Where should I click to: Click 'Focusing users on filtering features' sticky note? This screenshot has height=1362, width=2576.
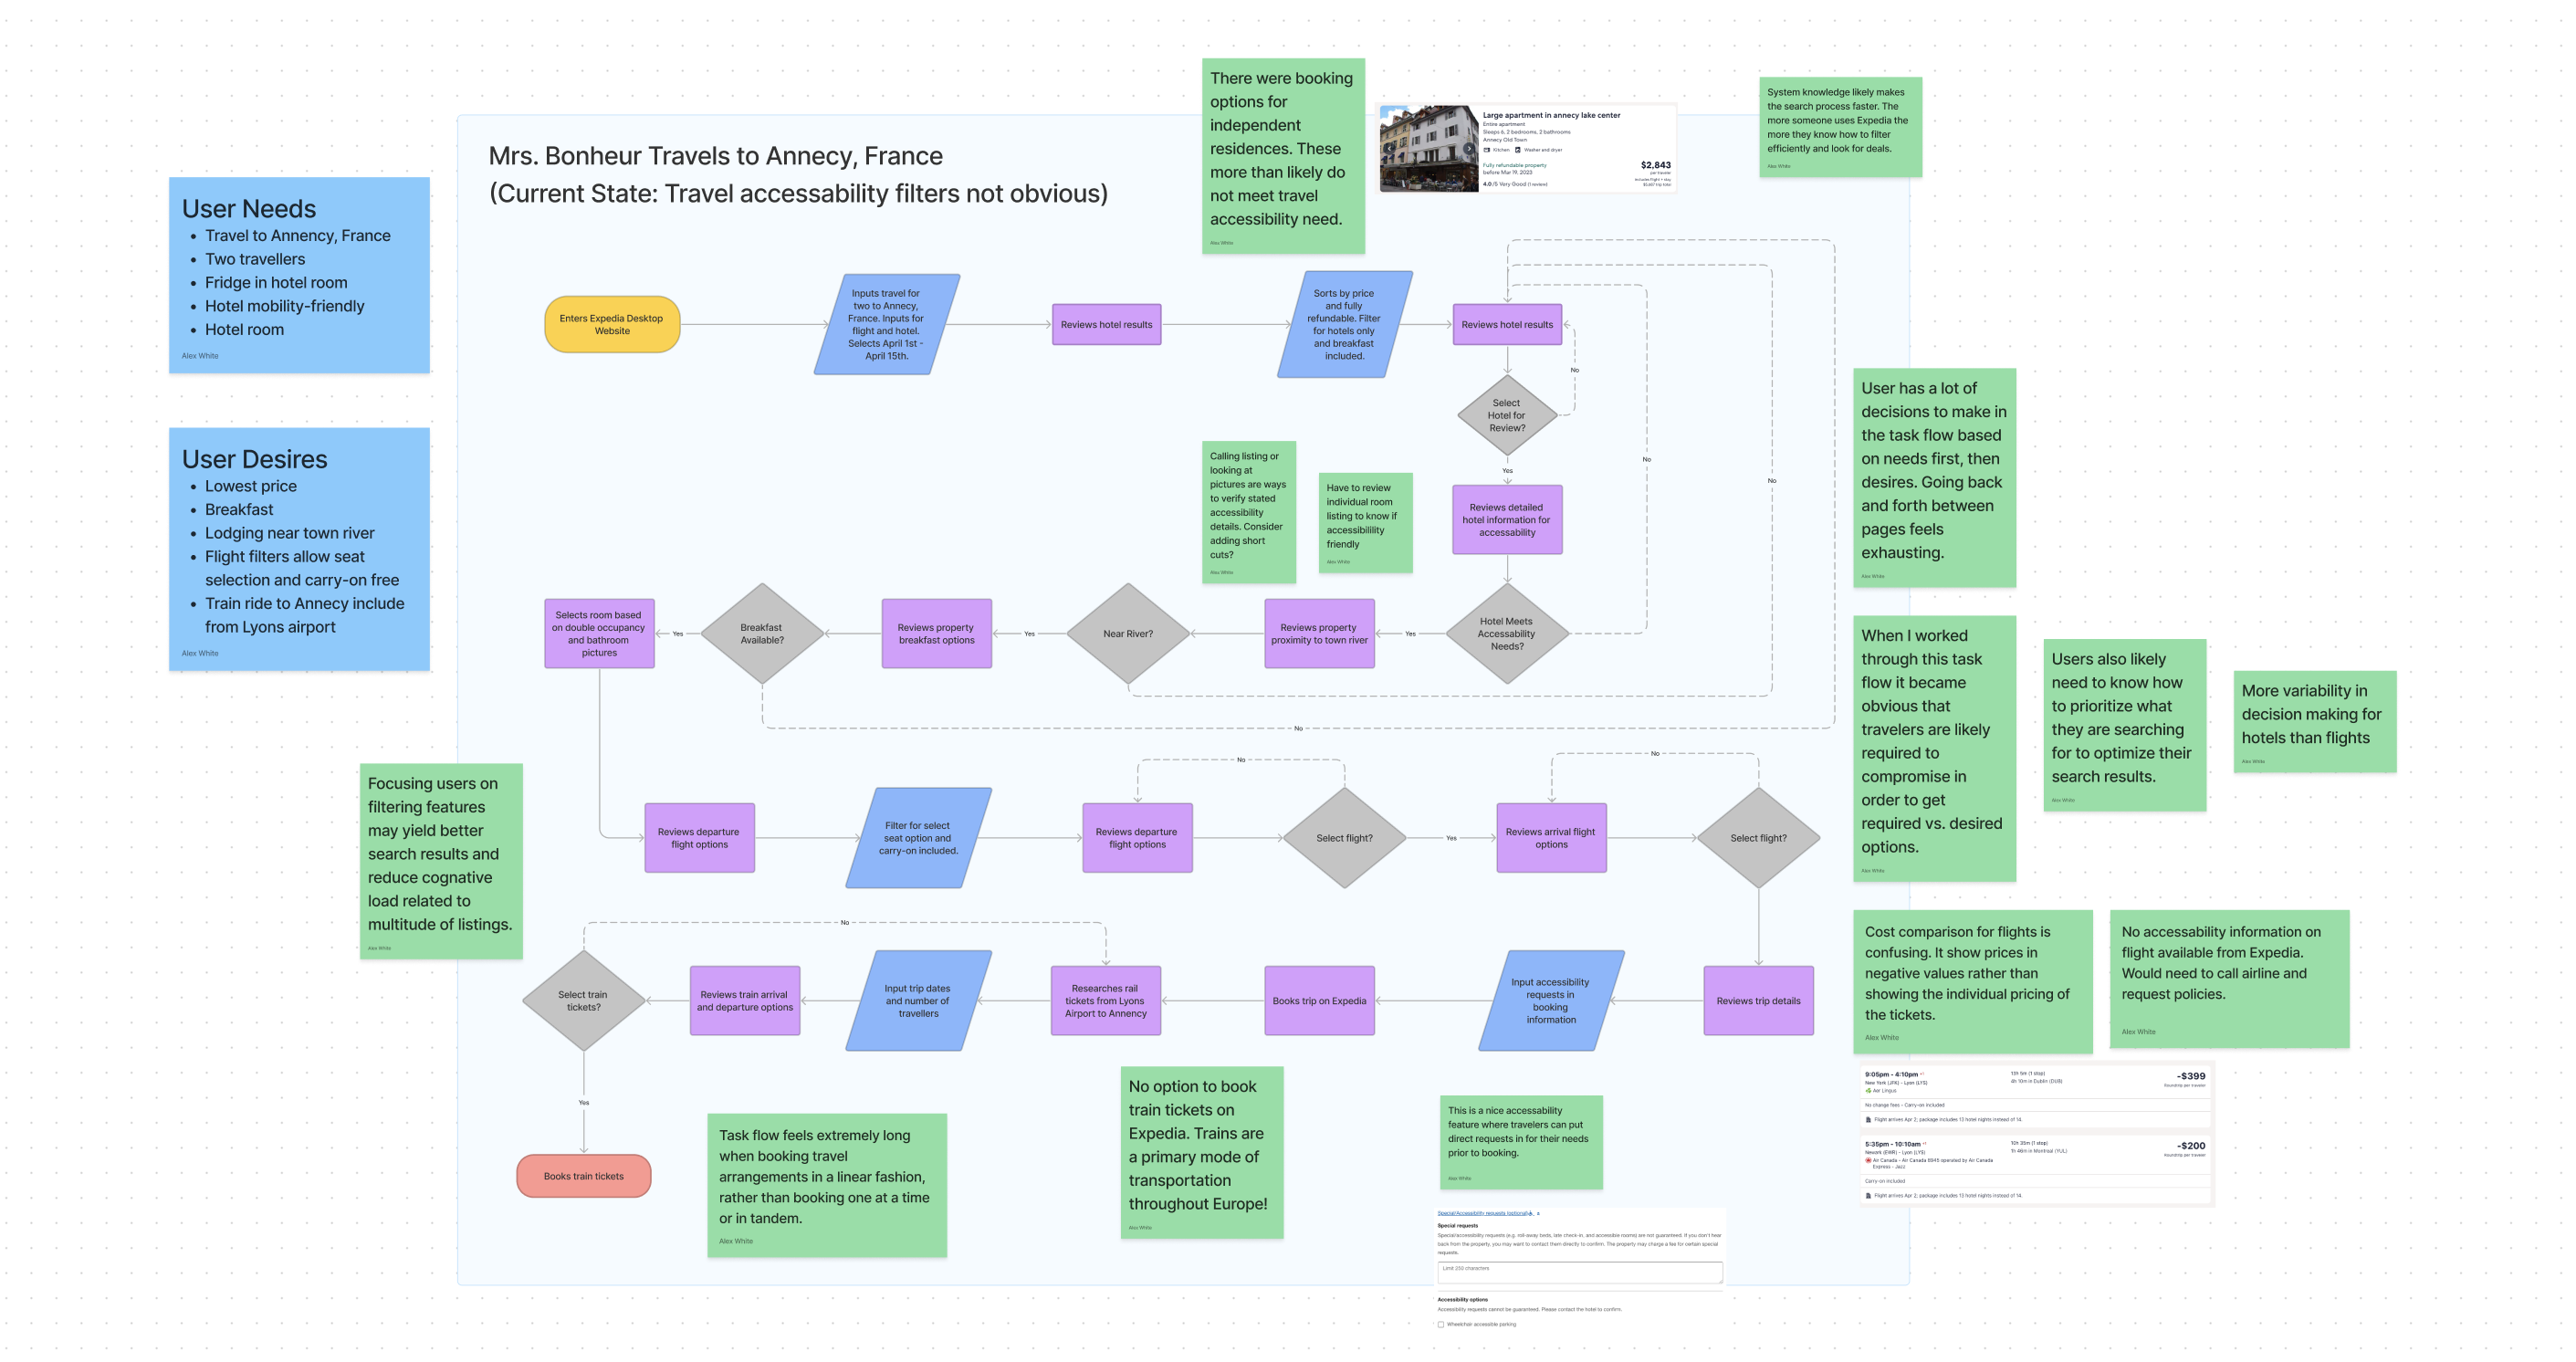click(x=441, y=862)
